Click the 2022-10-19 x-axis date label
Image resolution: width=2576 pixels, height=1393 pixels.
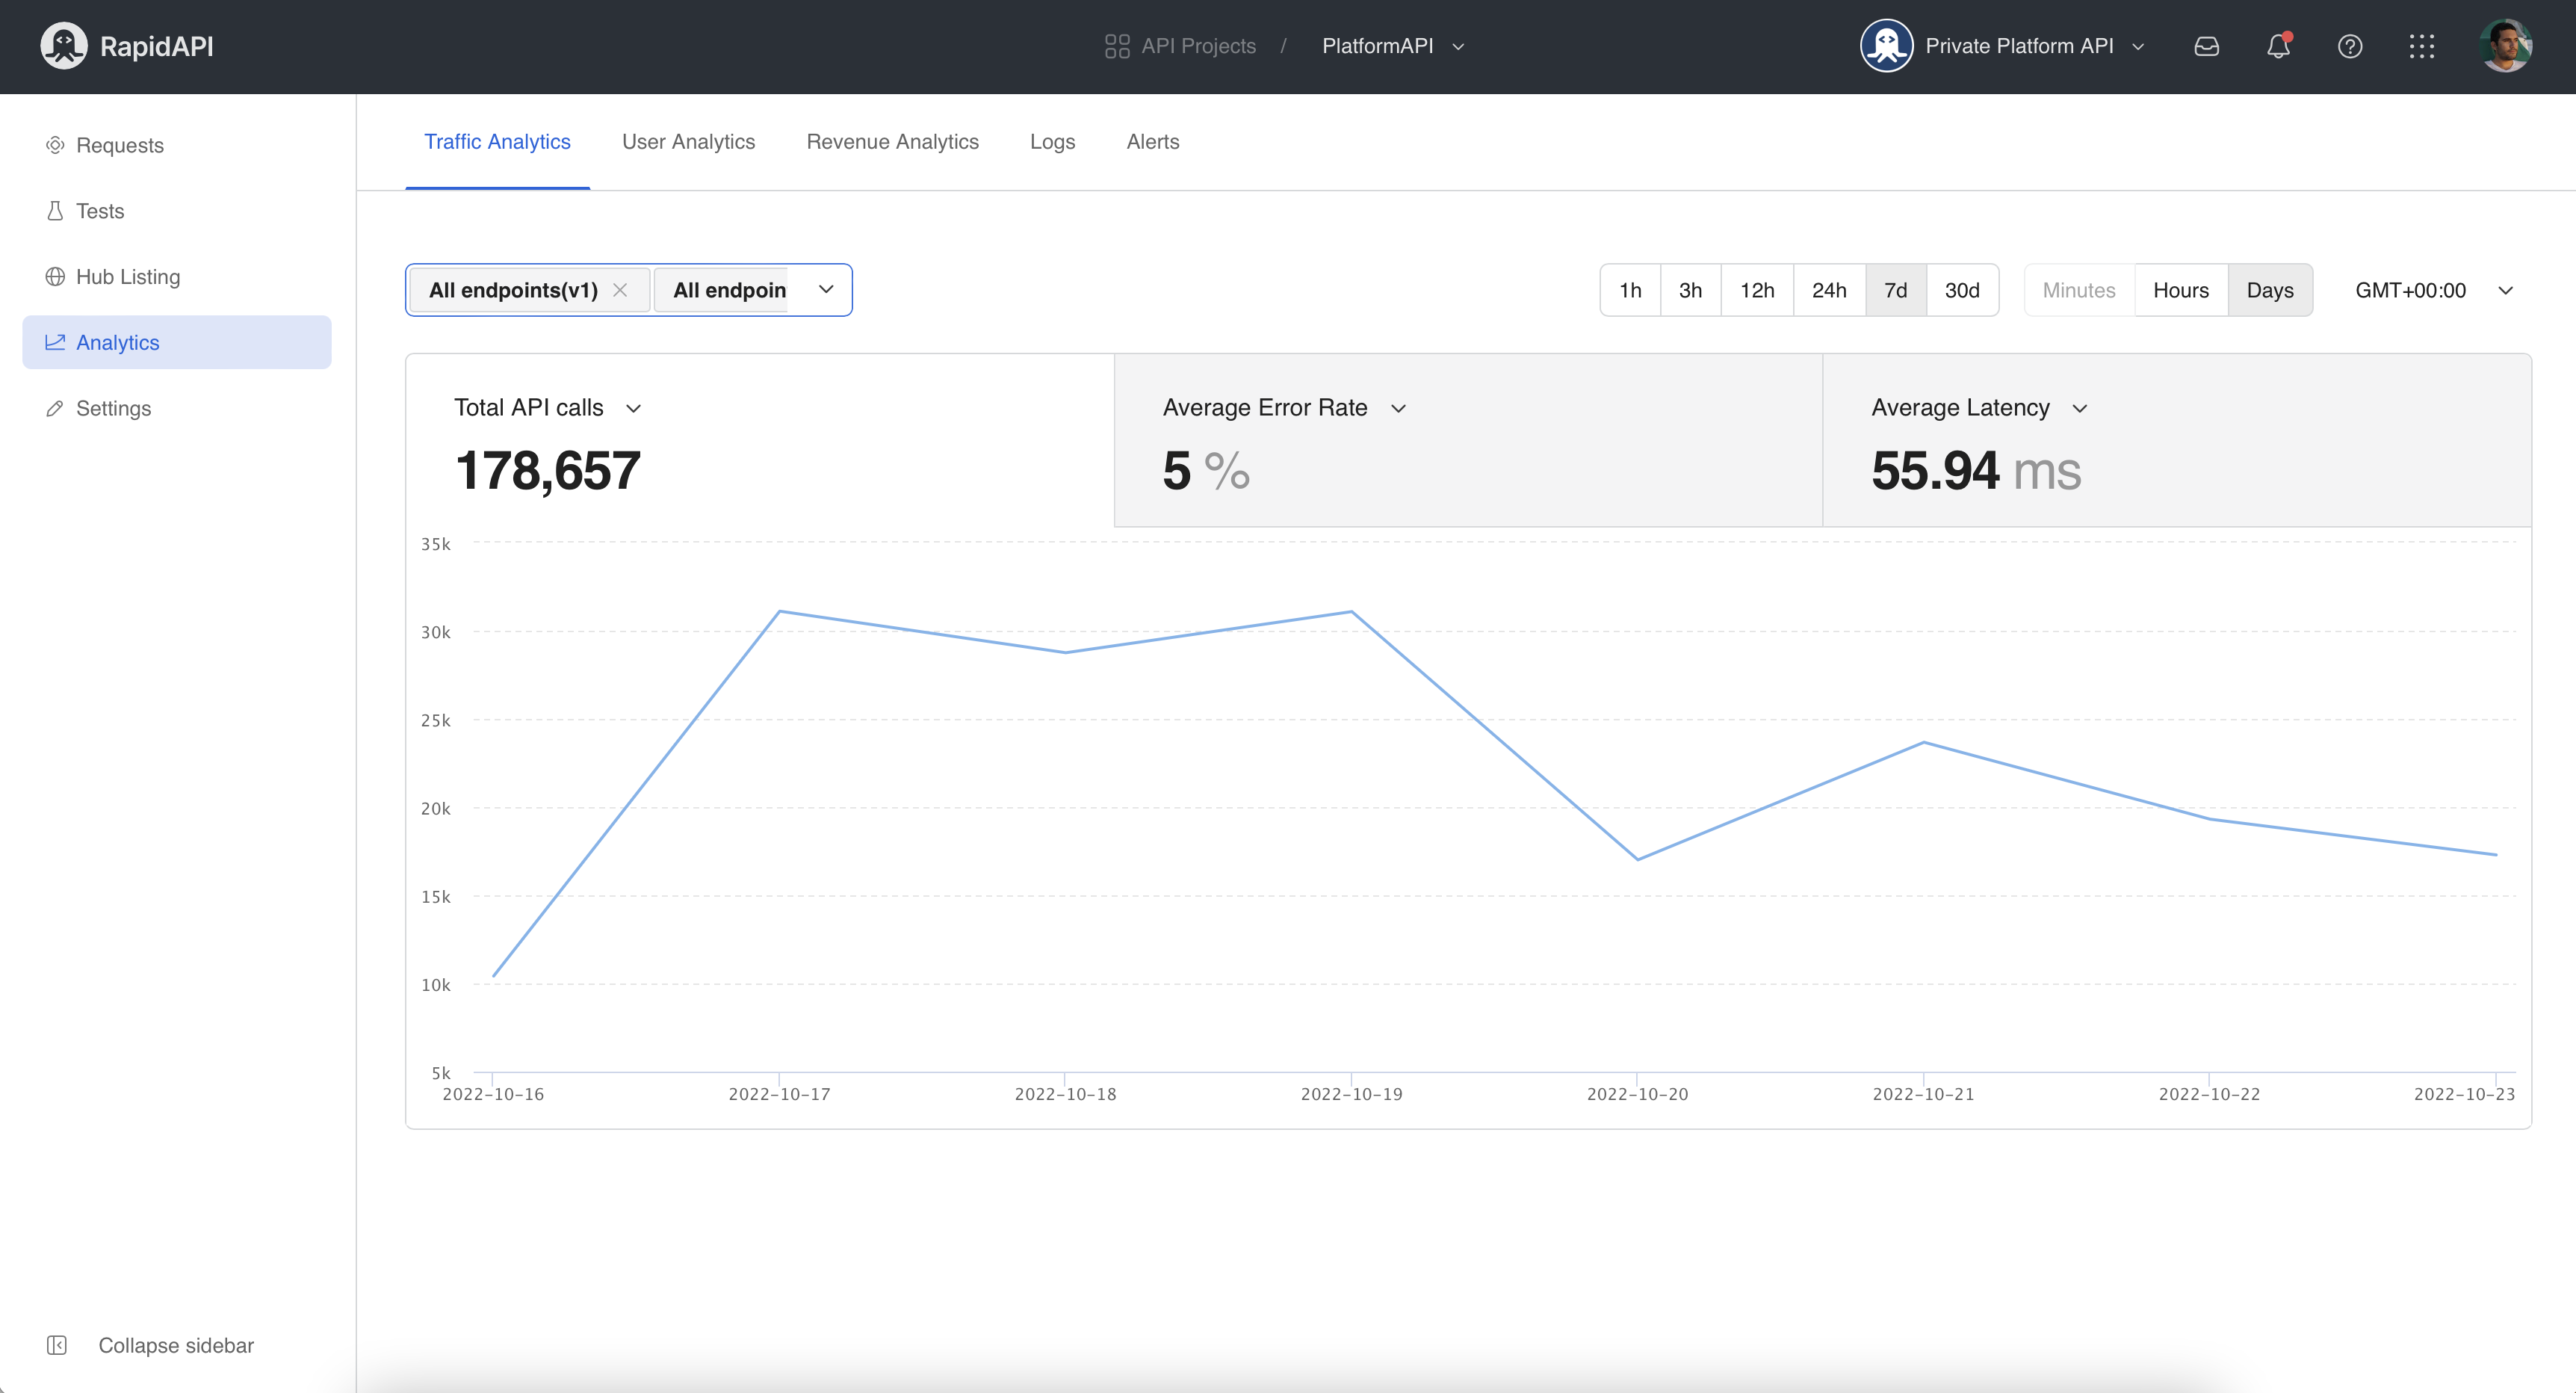coord(1351,1094)
